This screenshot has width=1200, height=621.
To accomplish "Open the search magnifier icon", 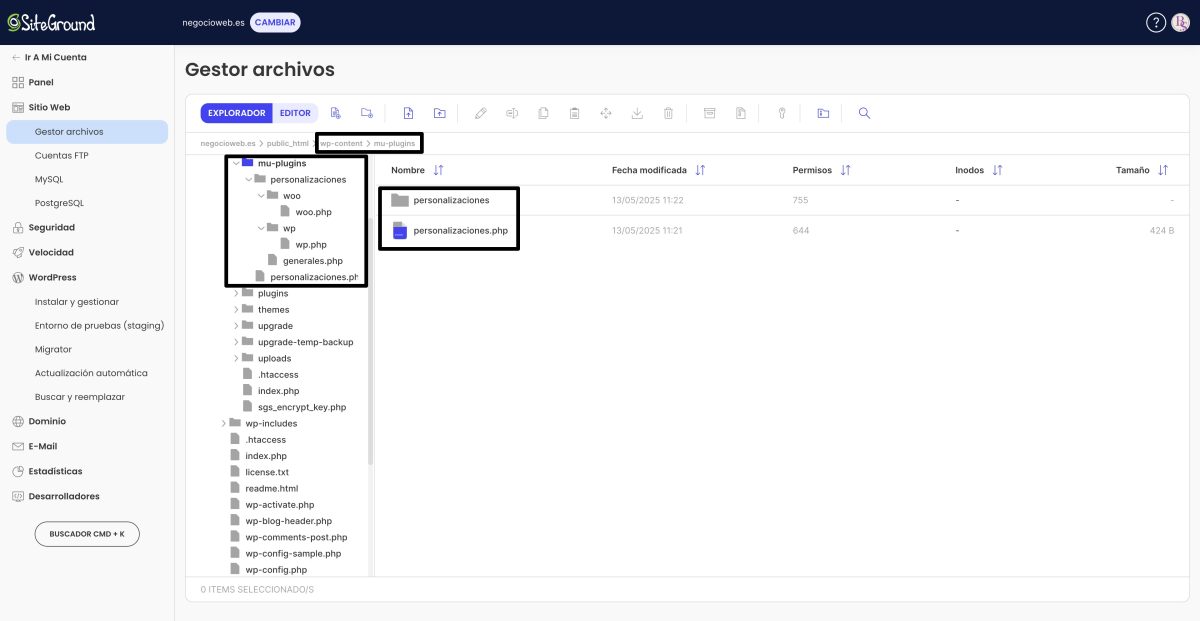I will click(864, 113).
